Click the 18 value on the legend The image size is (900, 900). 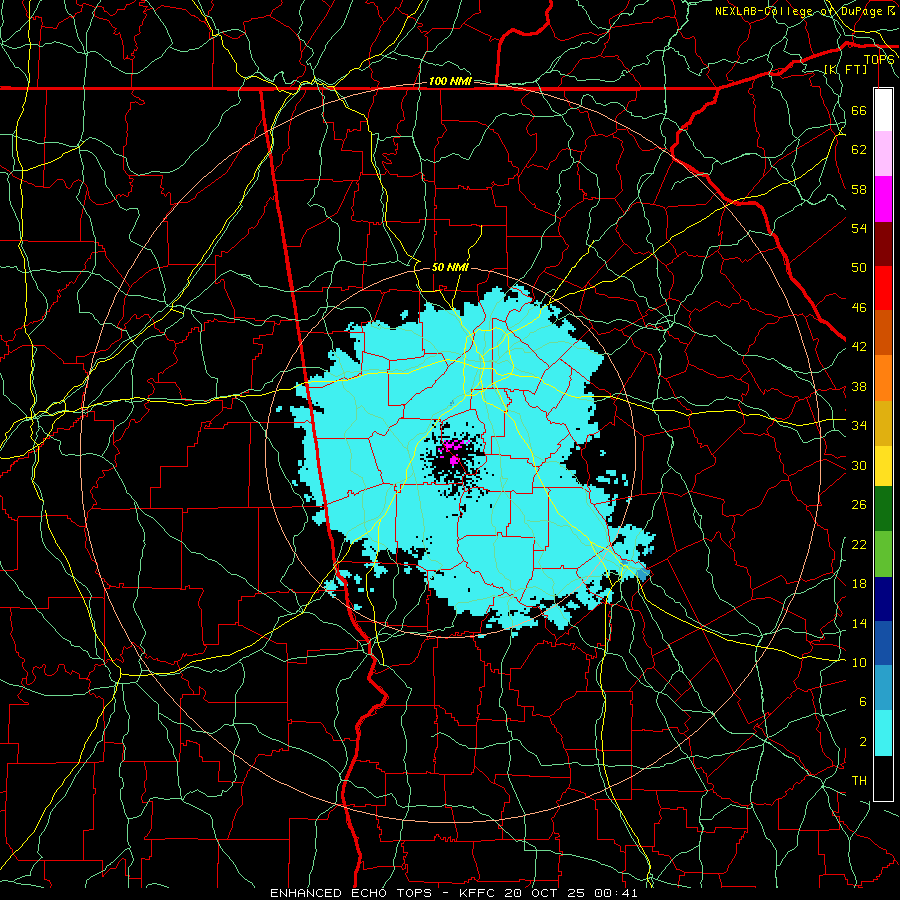859,584
